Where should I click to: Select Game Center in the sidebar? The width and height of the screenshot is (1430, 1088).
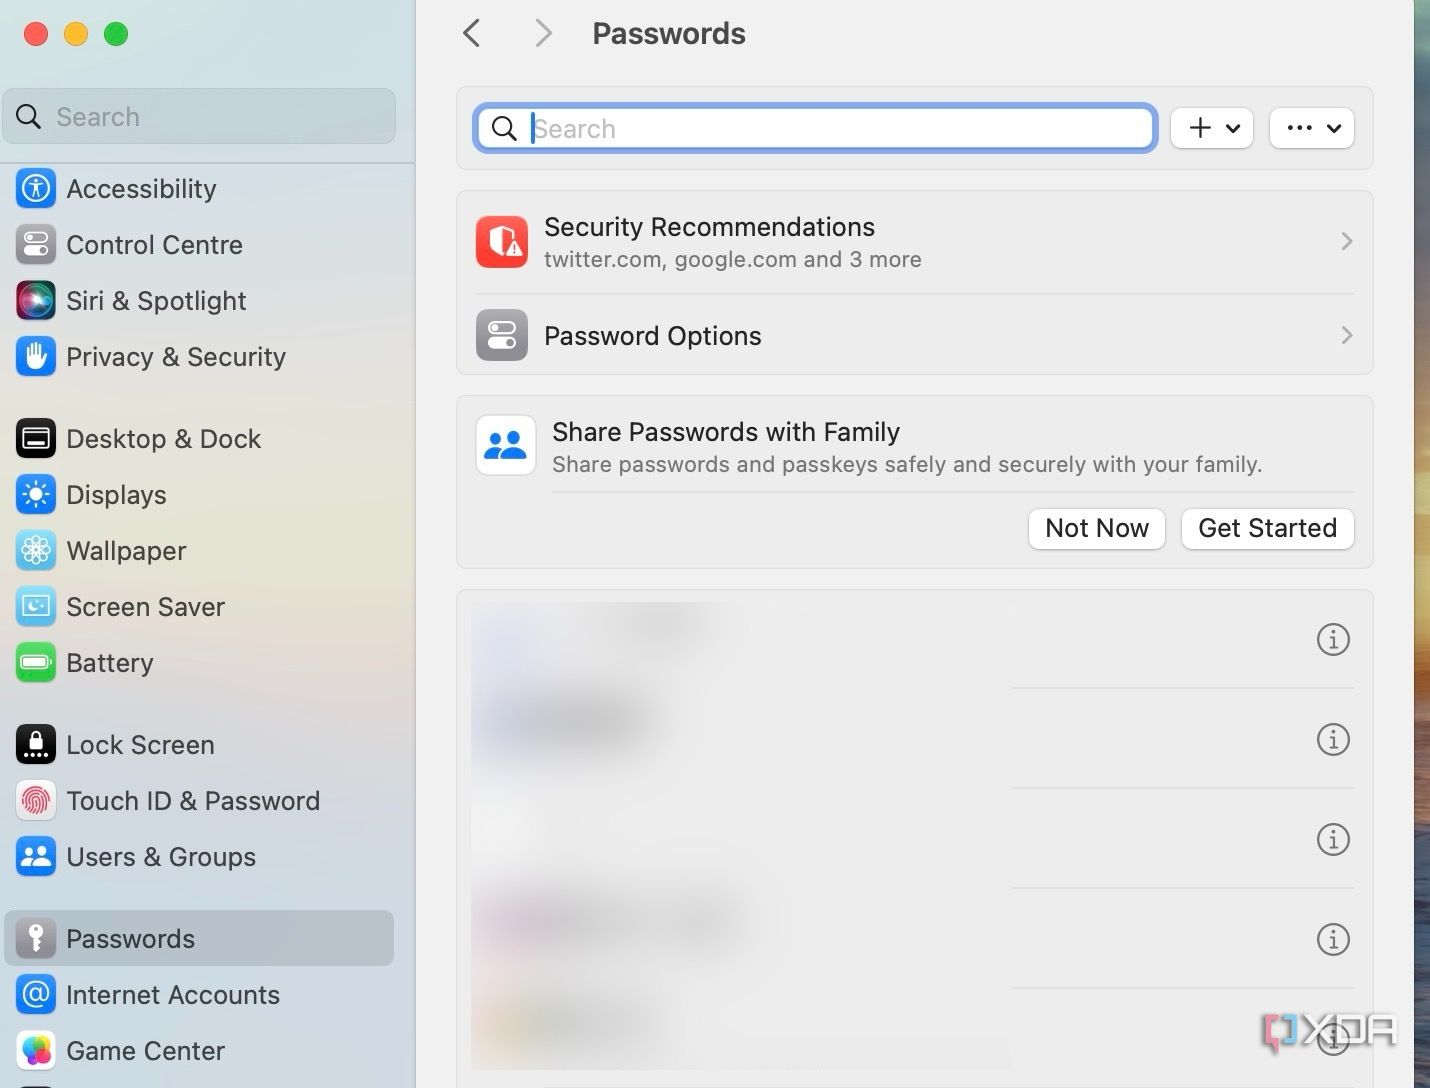145,1050
